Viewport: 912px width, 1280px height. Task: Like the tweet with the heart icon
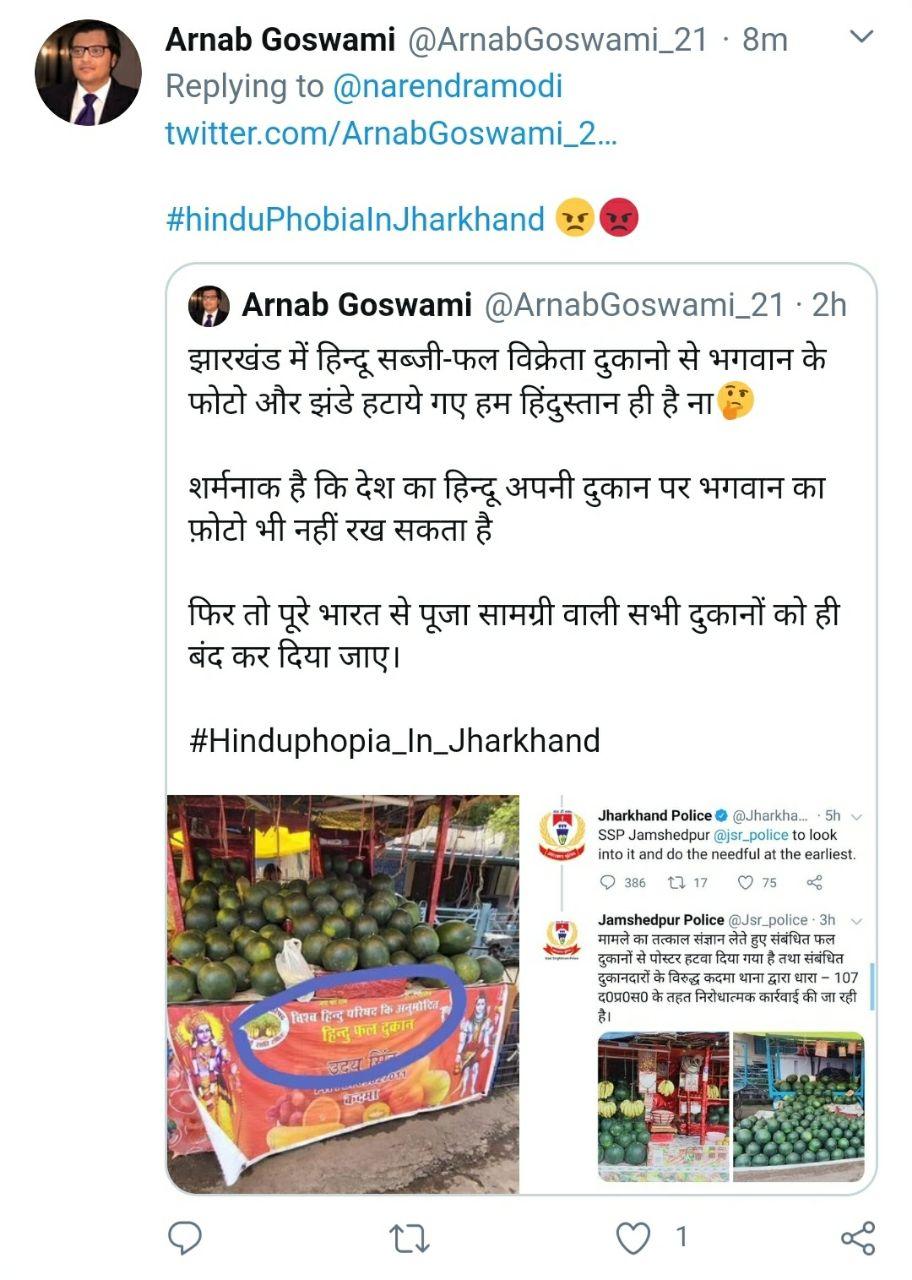coord(632,1239)
